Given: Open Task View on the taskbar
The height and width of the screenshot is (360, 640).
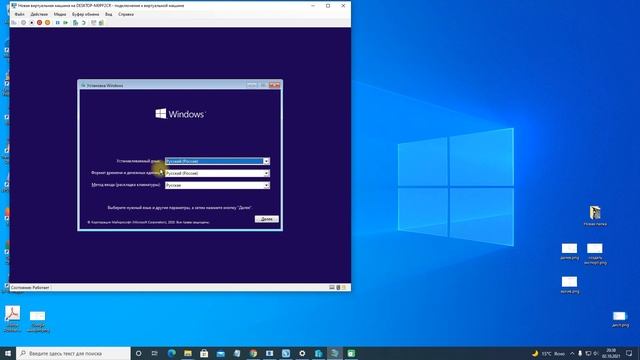Looking at the screenshot, I should tap(155, 353).
